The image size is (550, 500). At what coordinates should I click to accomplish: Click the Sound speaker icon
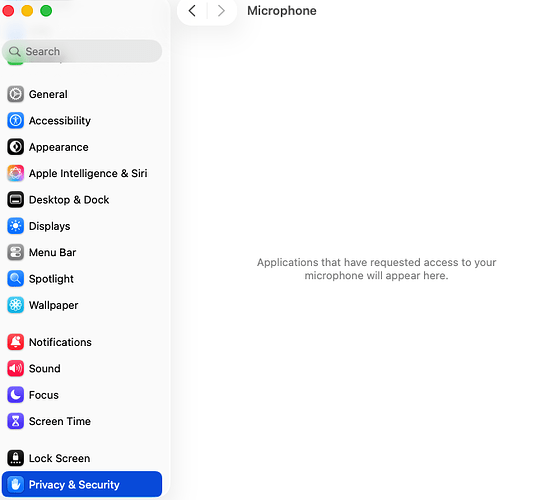click(15, 368)
